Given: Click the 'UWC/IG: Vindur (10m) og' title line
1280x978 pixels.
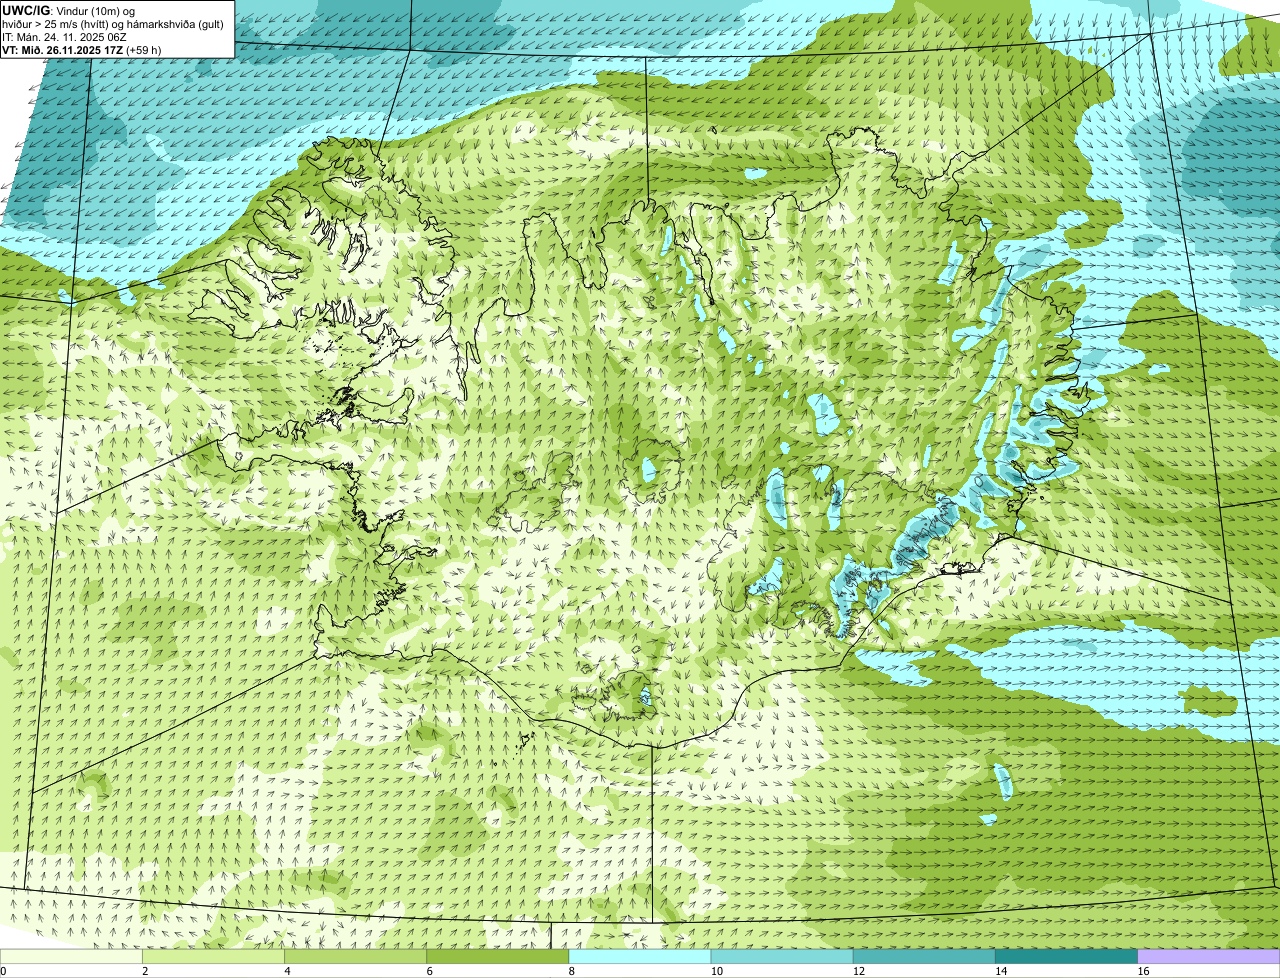Looking at the screenshot, I should click(68, 10).
